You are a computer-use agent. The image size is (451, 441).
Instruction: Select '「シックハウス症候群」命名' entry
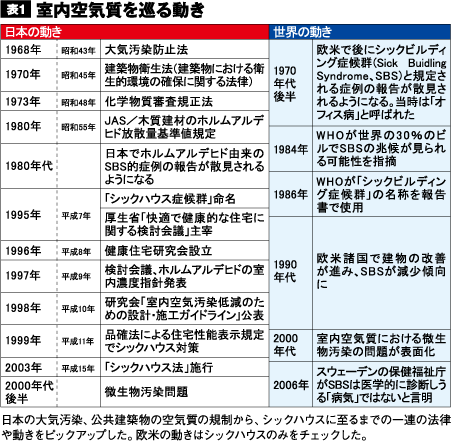coord(185,199)
